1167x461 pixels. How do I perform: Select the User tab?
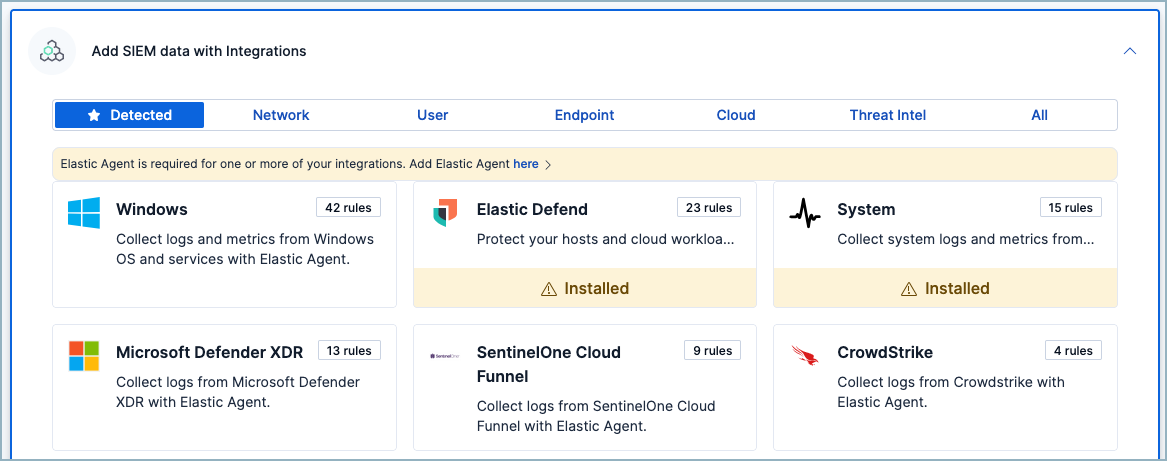[x=432, y=115]
